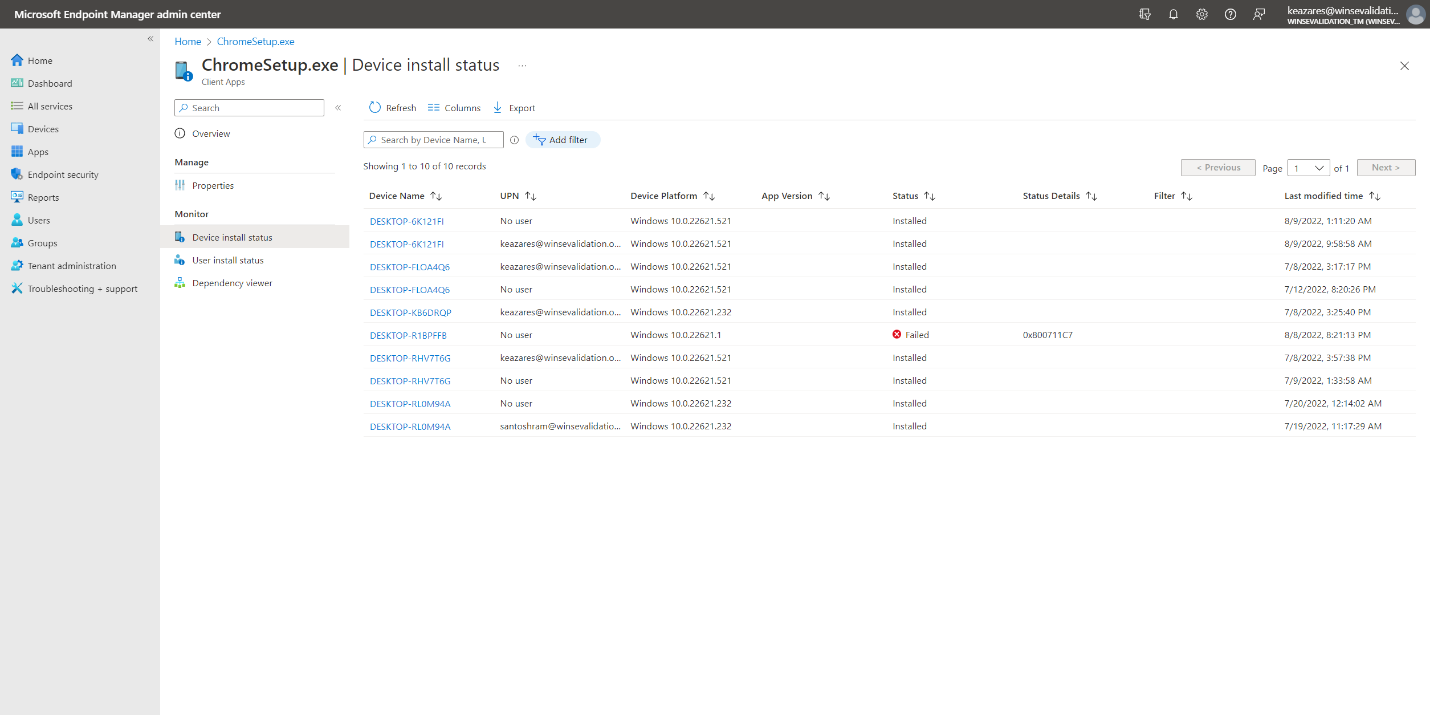
Task: Open DESKTOP-R1BPFFB device link
Action: [408, 335]
